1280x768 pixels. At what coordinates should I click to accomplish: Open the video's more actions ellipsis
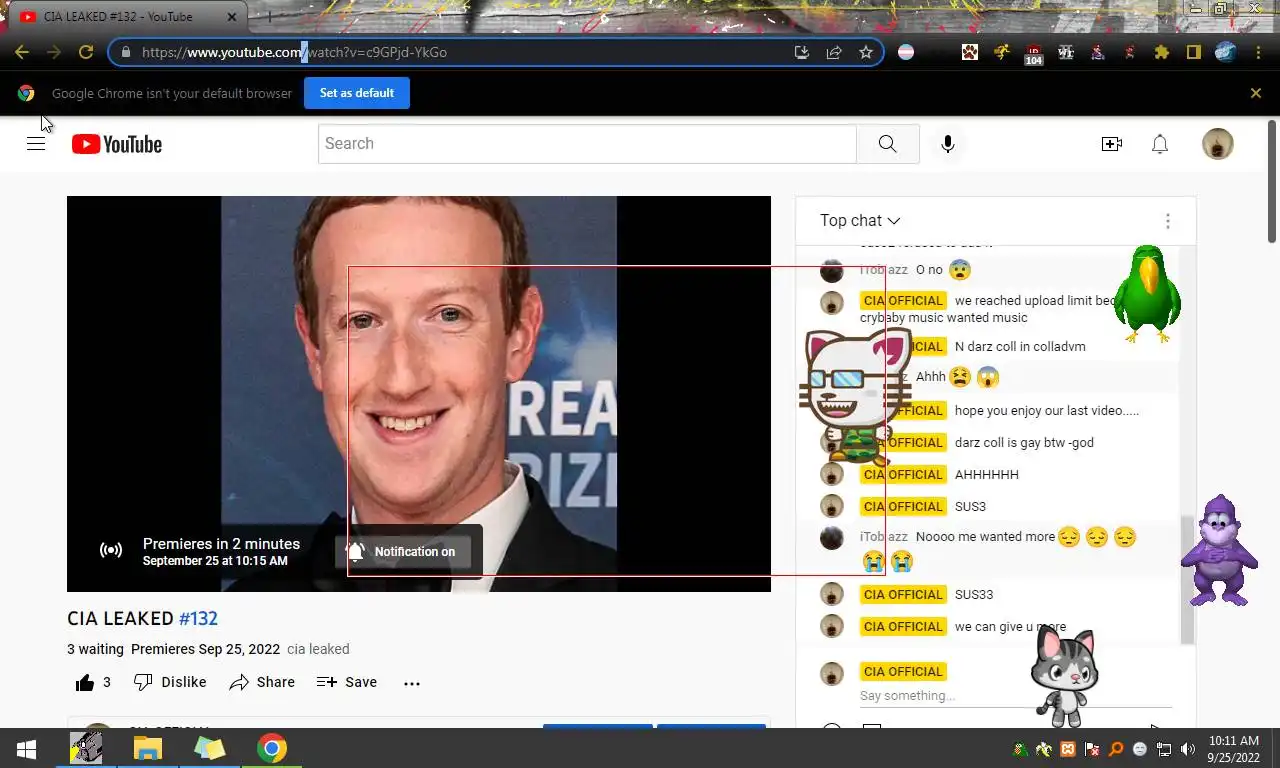coord(412,683)
